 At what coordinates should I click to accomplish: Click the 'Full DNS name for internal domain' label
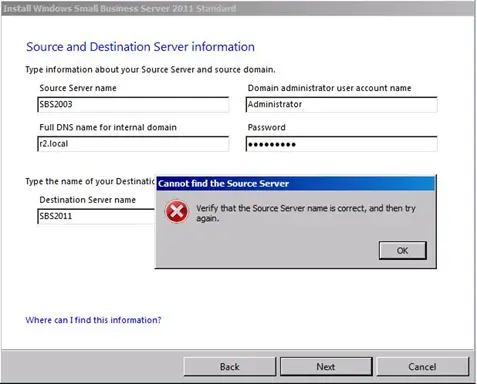coord(108,127)
